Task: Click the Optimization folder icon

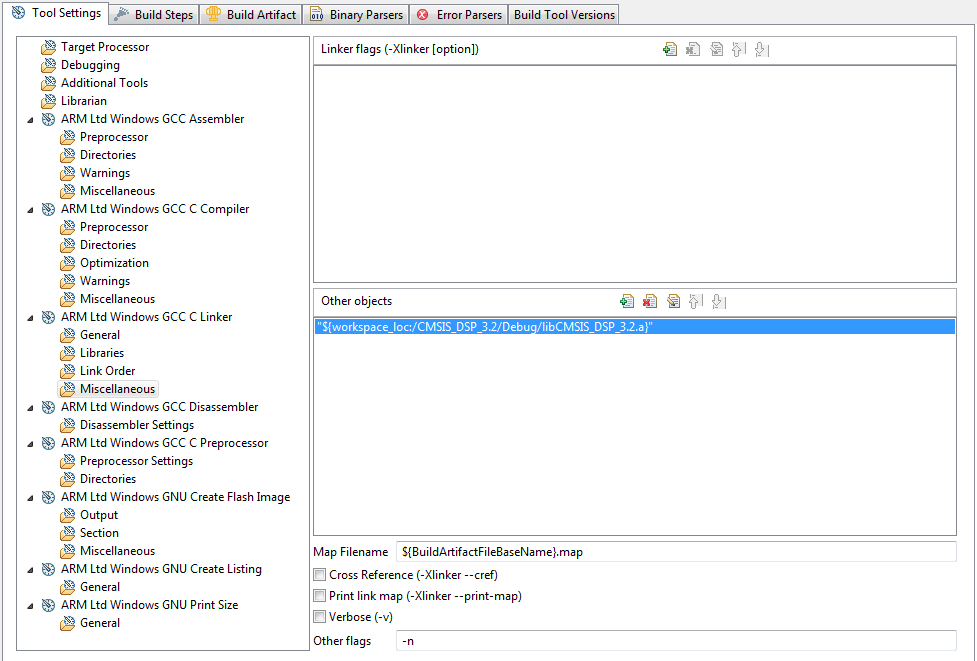Action: (68, 264)
